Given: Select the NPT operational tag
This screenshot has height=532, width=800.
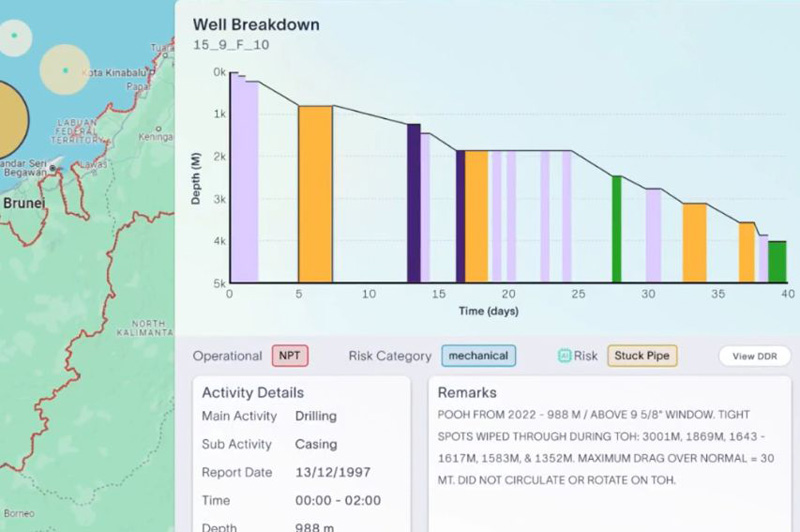Looking at the screenshot, I should 290,356.
